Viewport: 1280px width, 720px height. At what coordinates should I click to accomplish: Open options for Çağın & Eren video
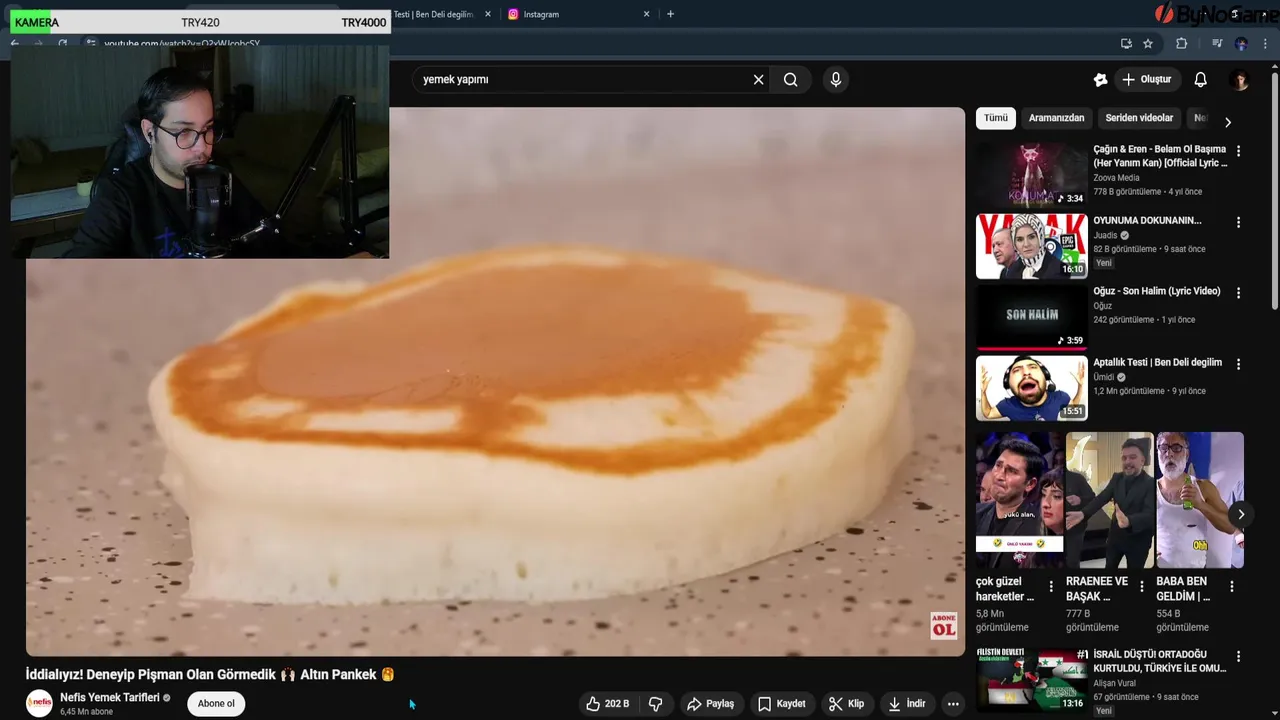1238,151
